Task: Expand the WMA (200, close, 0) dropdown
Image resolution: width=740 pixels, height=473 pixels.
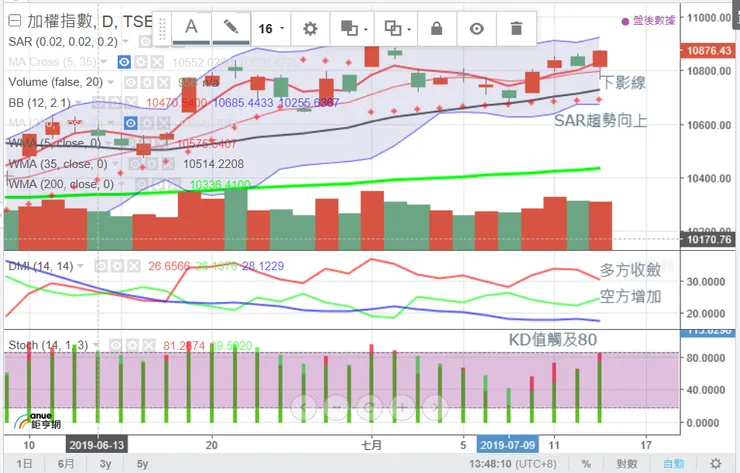Action: (x=122, y=184)
